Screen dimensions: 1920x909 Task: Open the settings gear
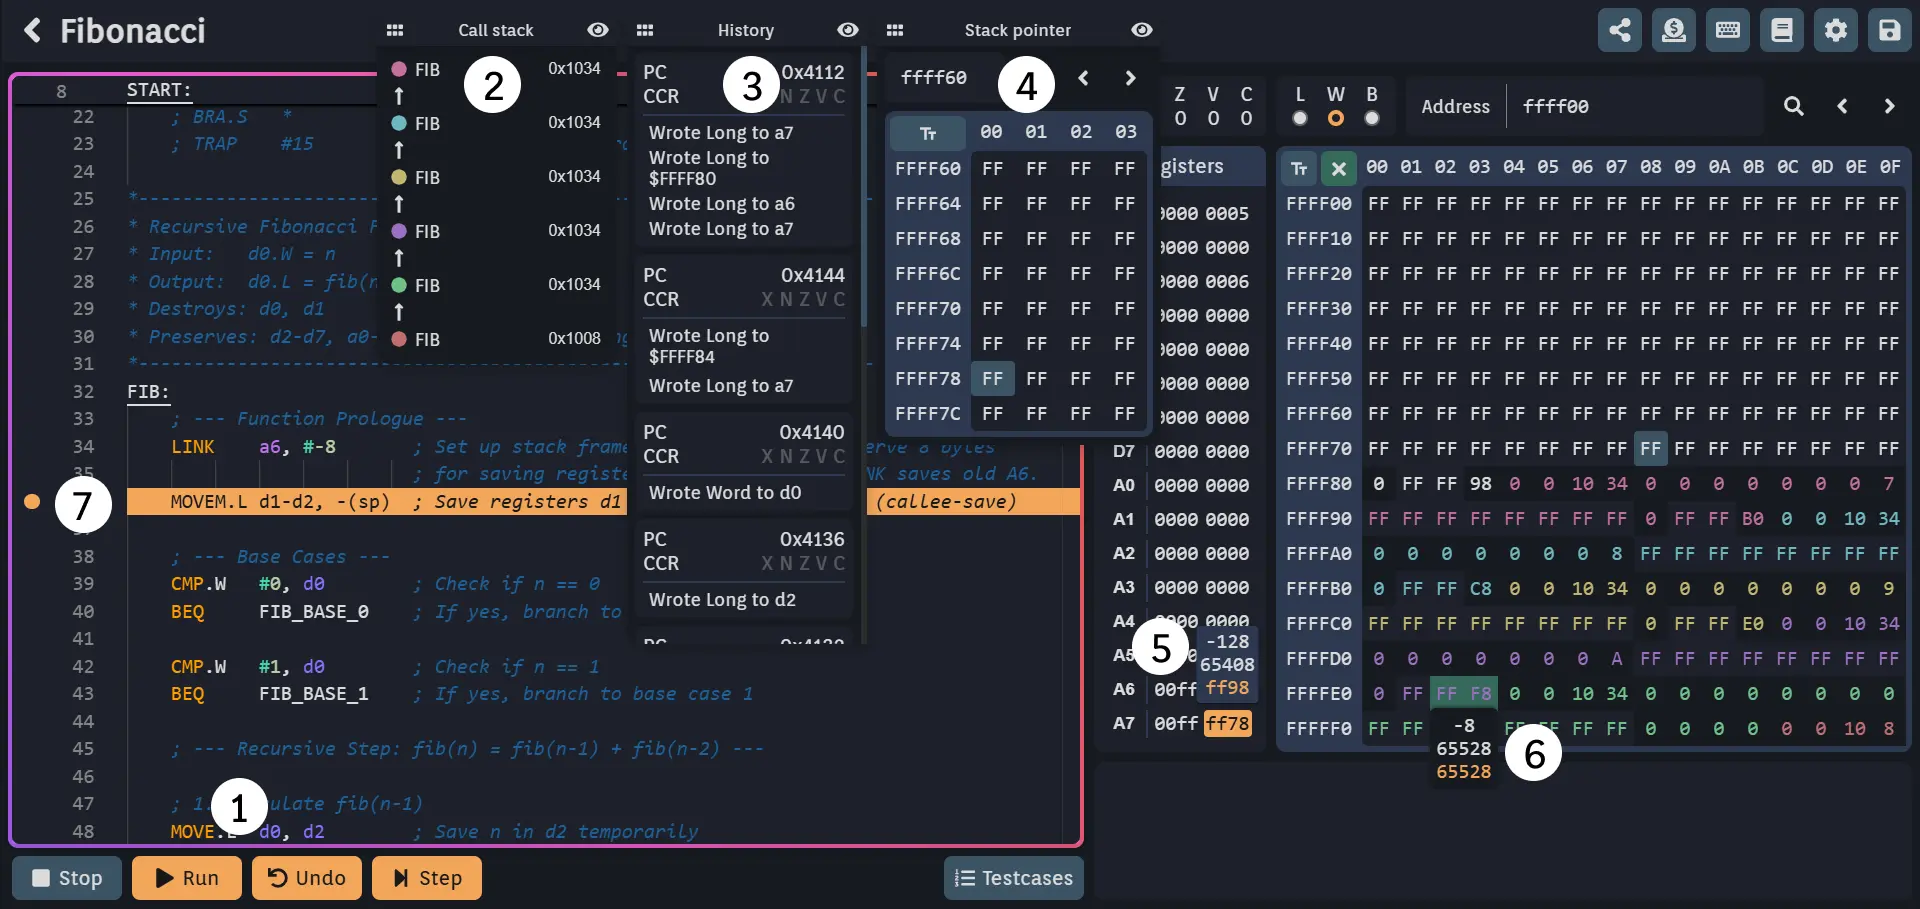coord(1836,30)
